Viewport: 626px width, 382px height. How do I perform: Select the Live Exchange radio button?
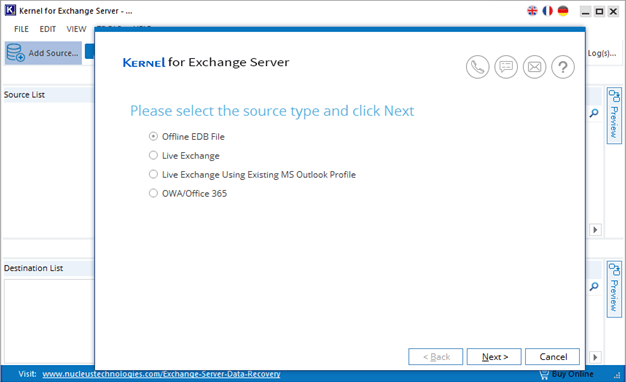pos(153,155)
